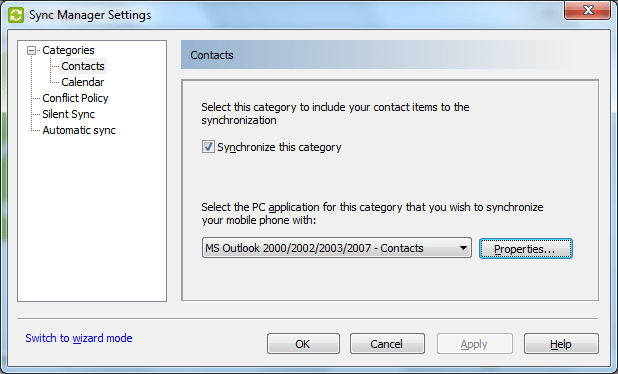Open Help for Sync Manager
This screenshot has width=618, height=374.
tap(561, 344)
